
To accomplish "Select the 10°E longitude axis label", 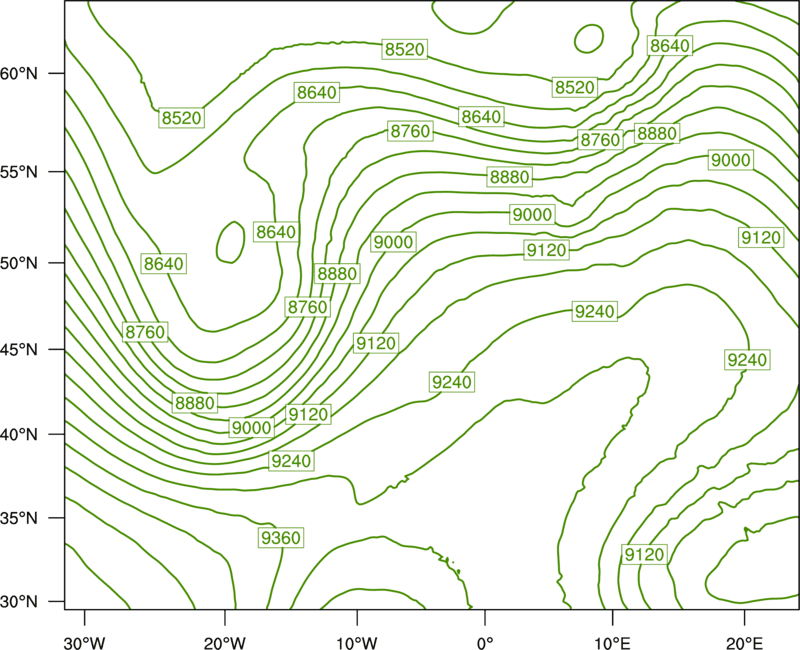I will tap(612, 643).
